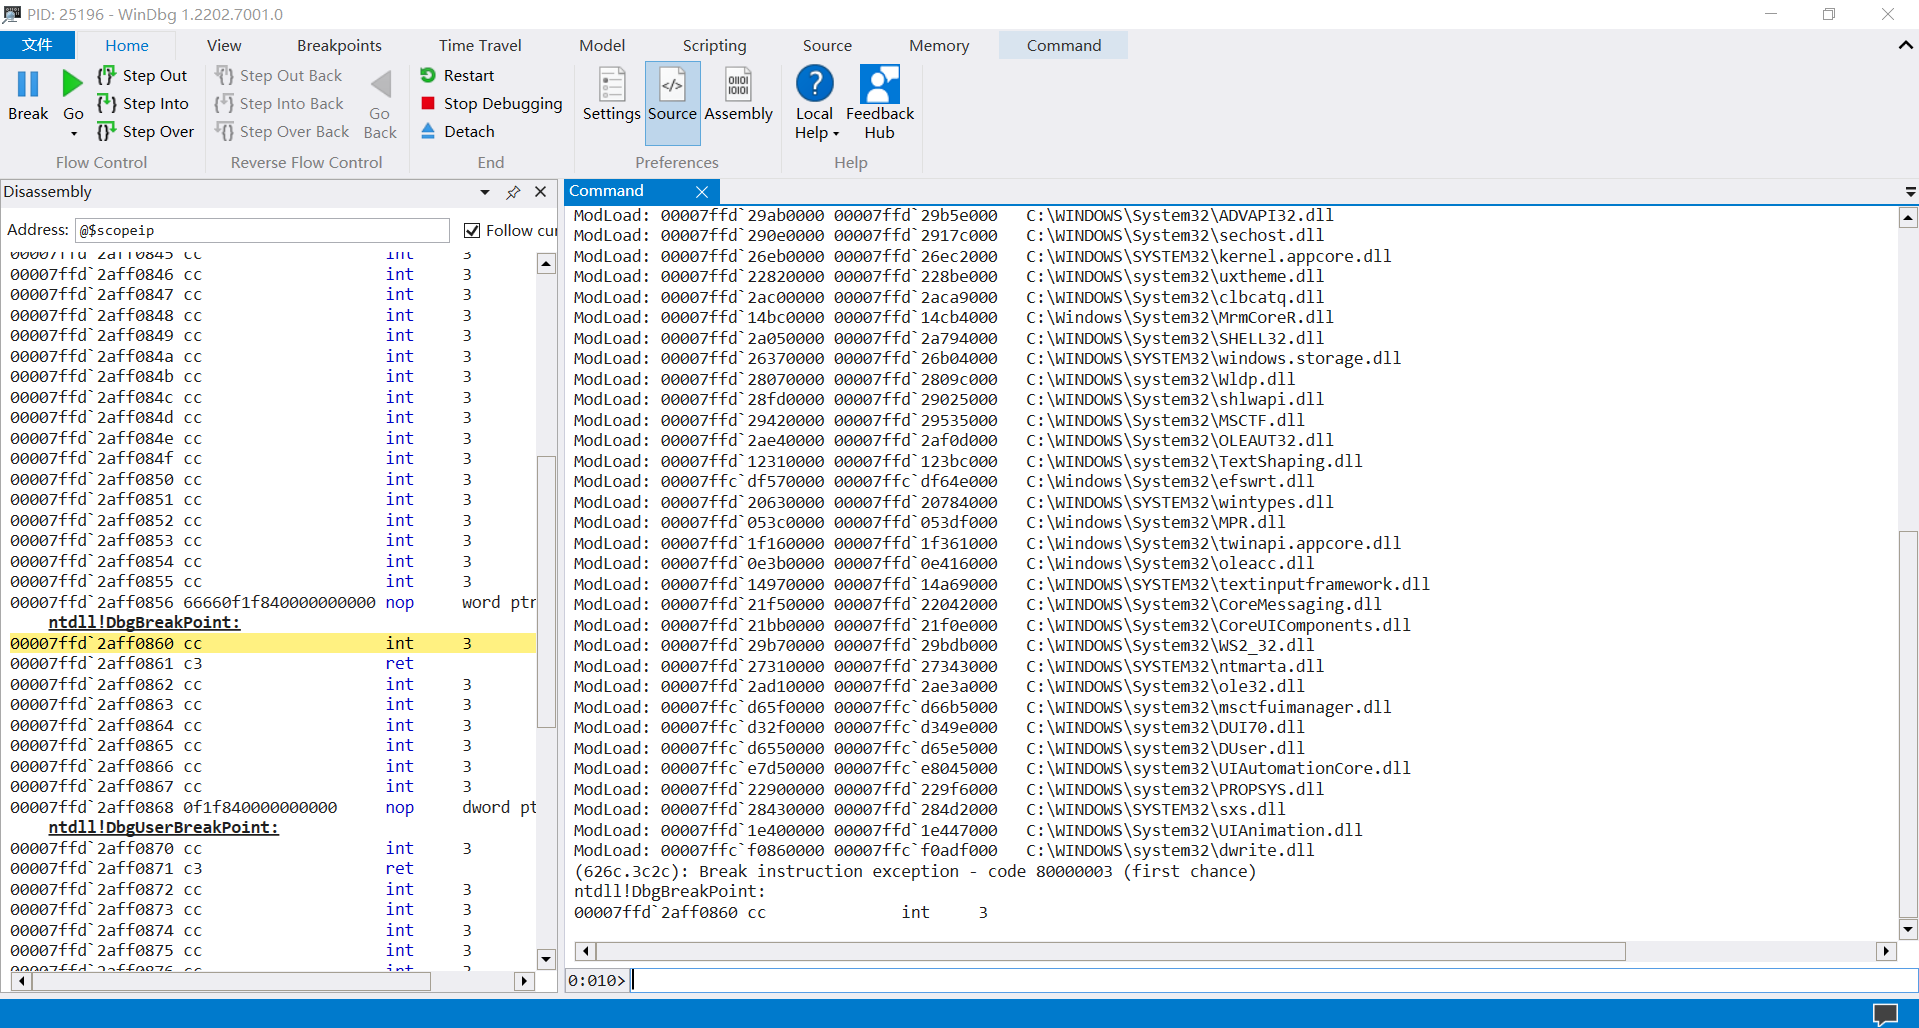
Task: Click Command output scroll up arrow
Action: pos(1908,218)
